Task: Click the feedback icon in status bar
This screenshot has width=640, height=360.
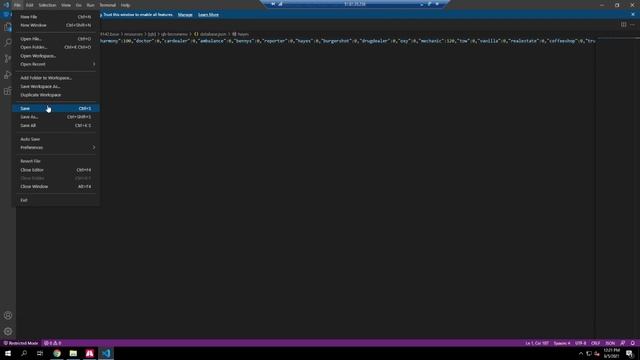Action: coord(622,343)
